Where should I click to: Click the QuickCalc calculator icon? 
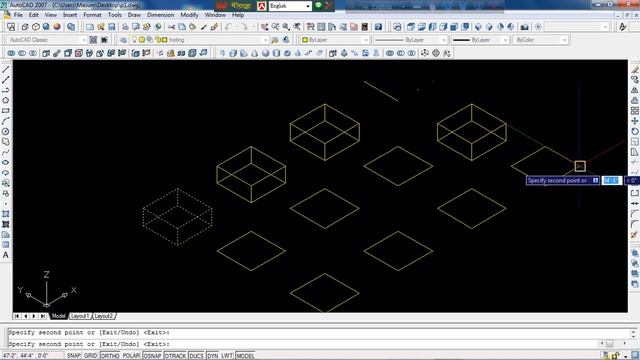[364, 27]
